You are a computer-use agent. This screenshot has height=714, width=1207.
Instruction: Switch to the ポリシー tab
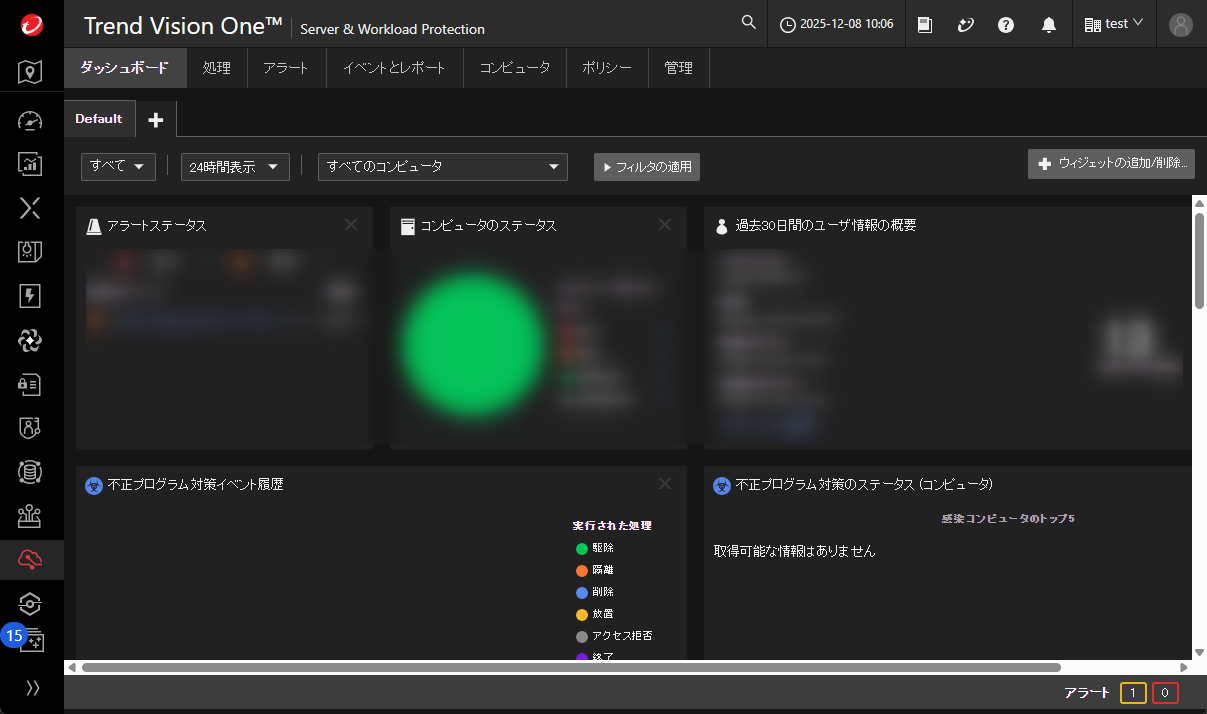click(608, 68)
